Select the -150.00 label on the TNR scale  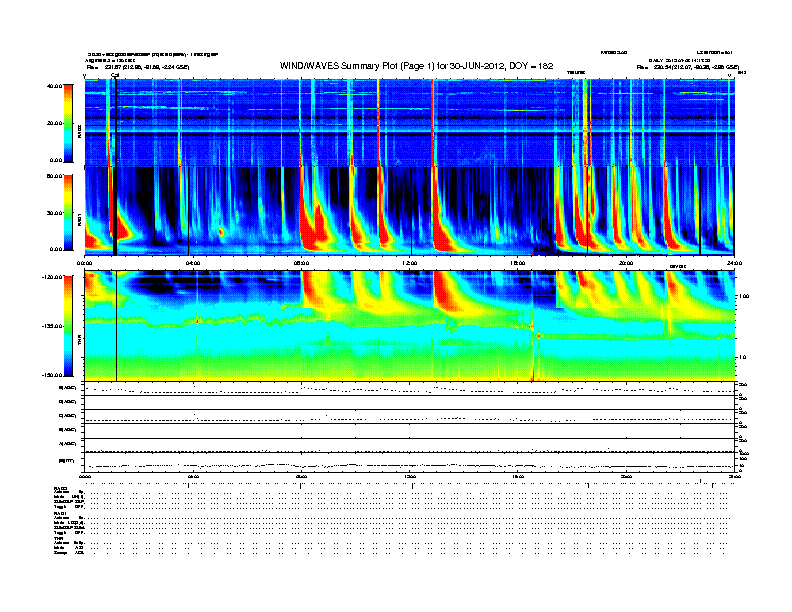[x=52, y=375]
